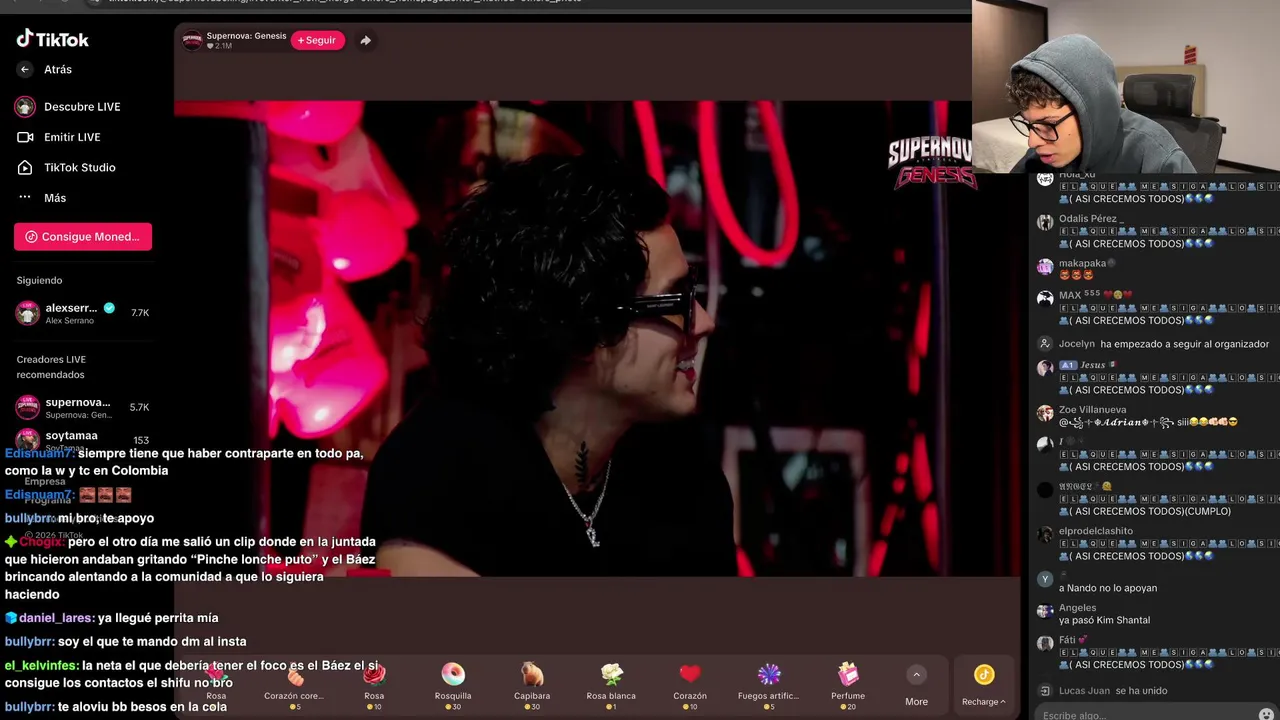Open the soytamaa recommended creator
1280x720 pixels.
pyautogui.click(x=83, y=439)
